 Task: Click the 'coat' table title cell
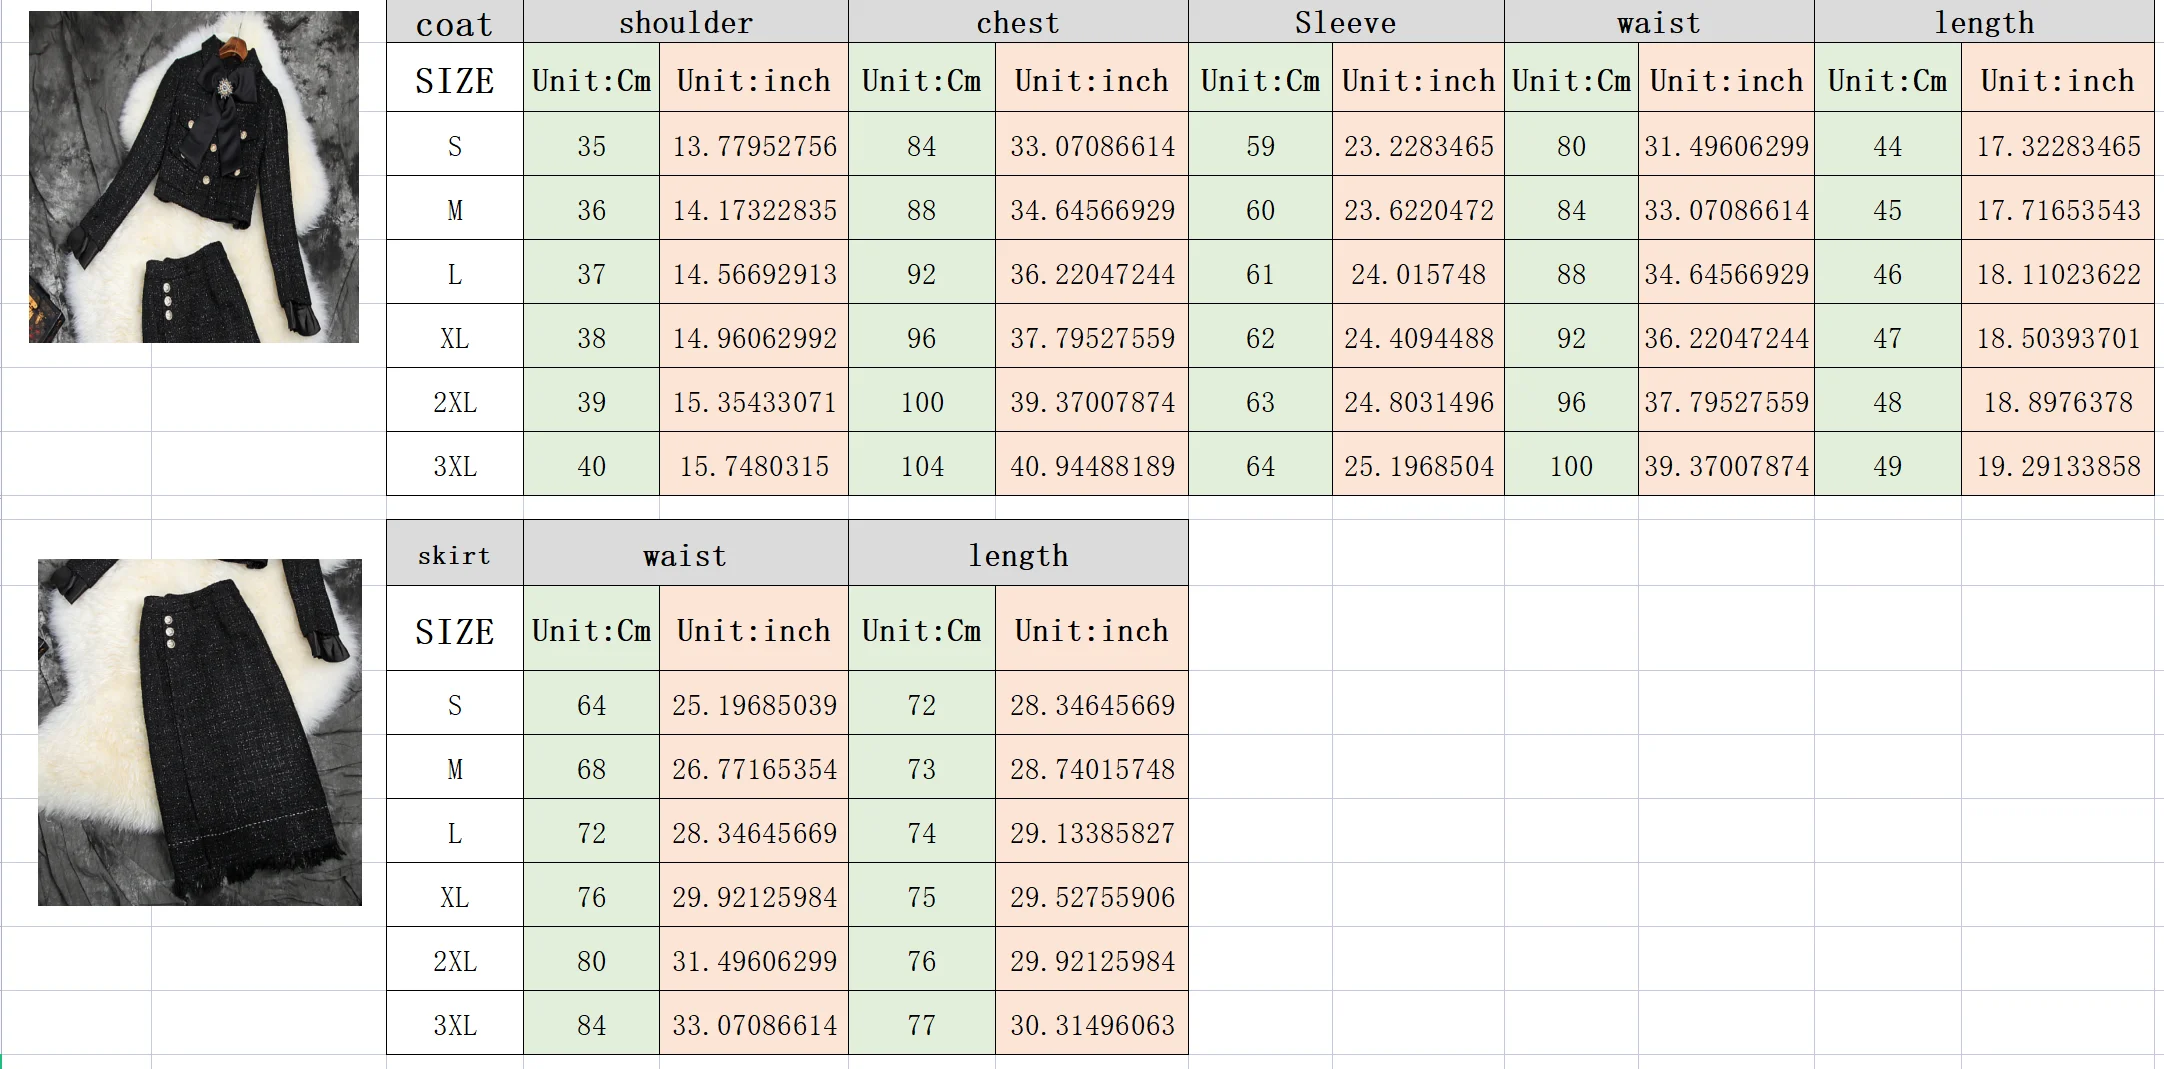point(455,22)
